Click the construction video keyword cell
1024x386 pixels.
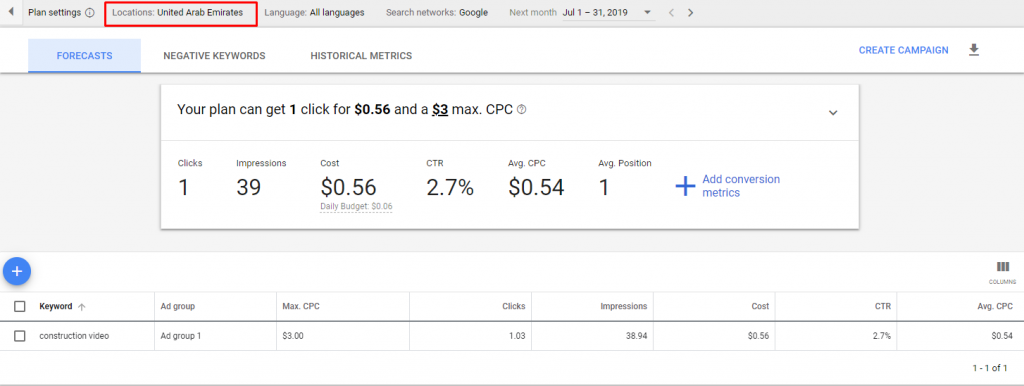pyautogui.click(x=74, y=336)
